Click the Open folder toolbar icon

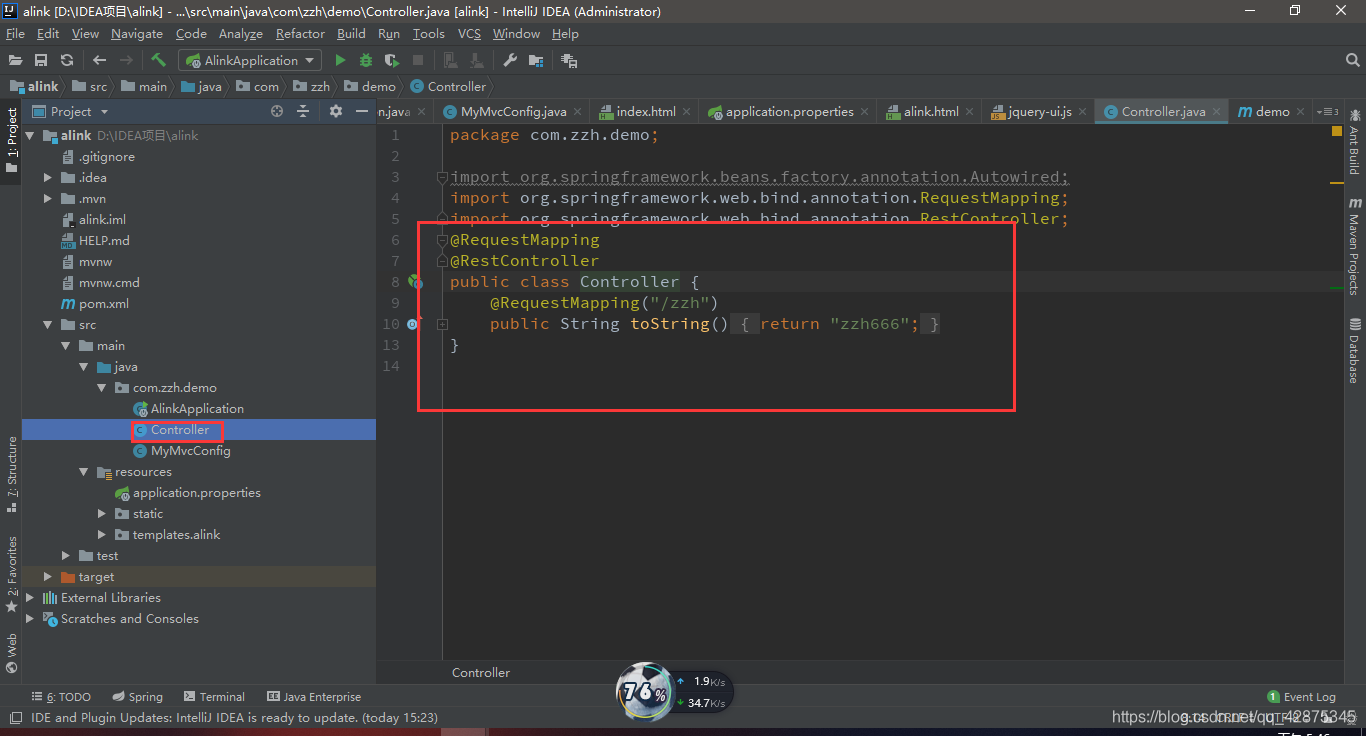click(x=16, y=60)
